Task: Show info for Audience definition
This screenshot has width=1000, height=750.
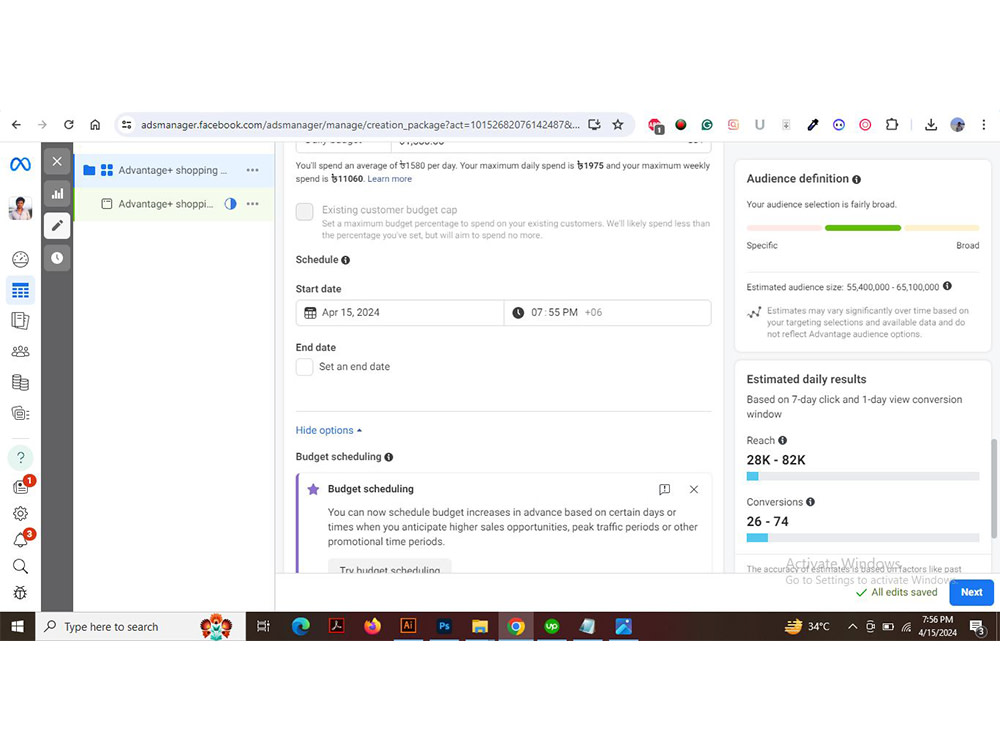Action: tap(857, 180)
